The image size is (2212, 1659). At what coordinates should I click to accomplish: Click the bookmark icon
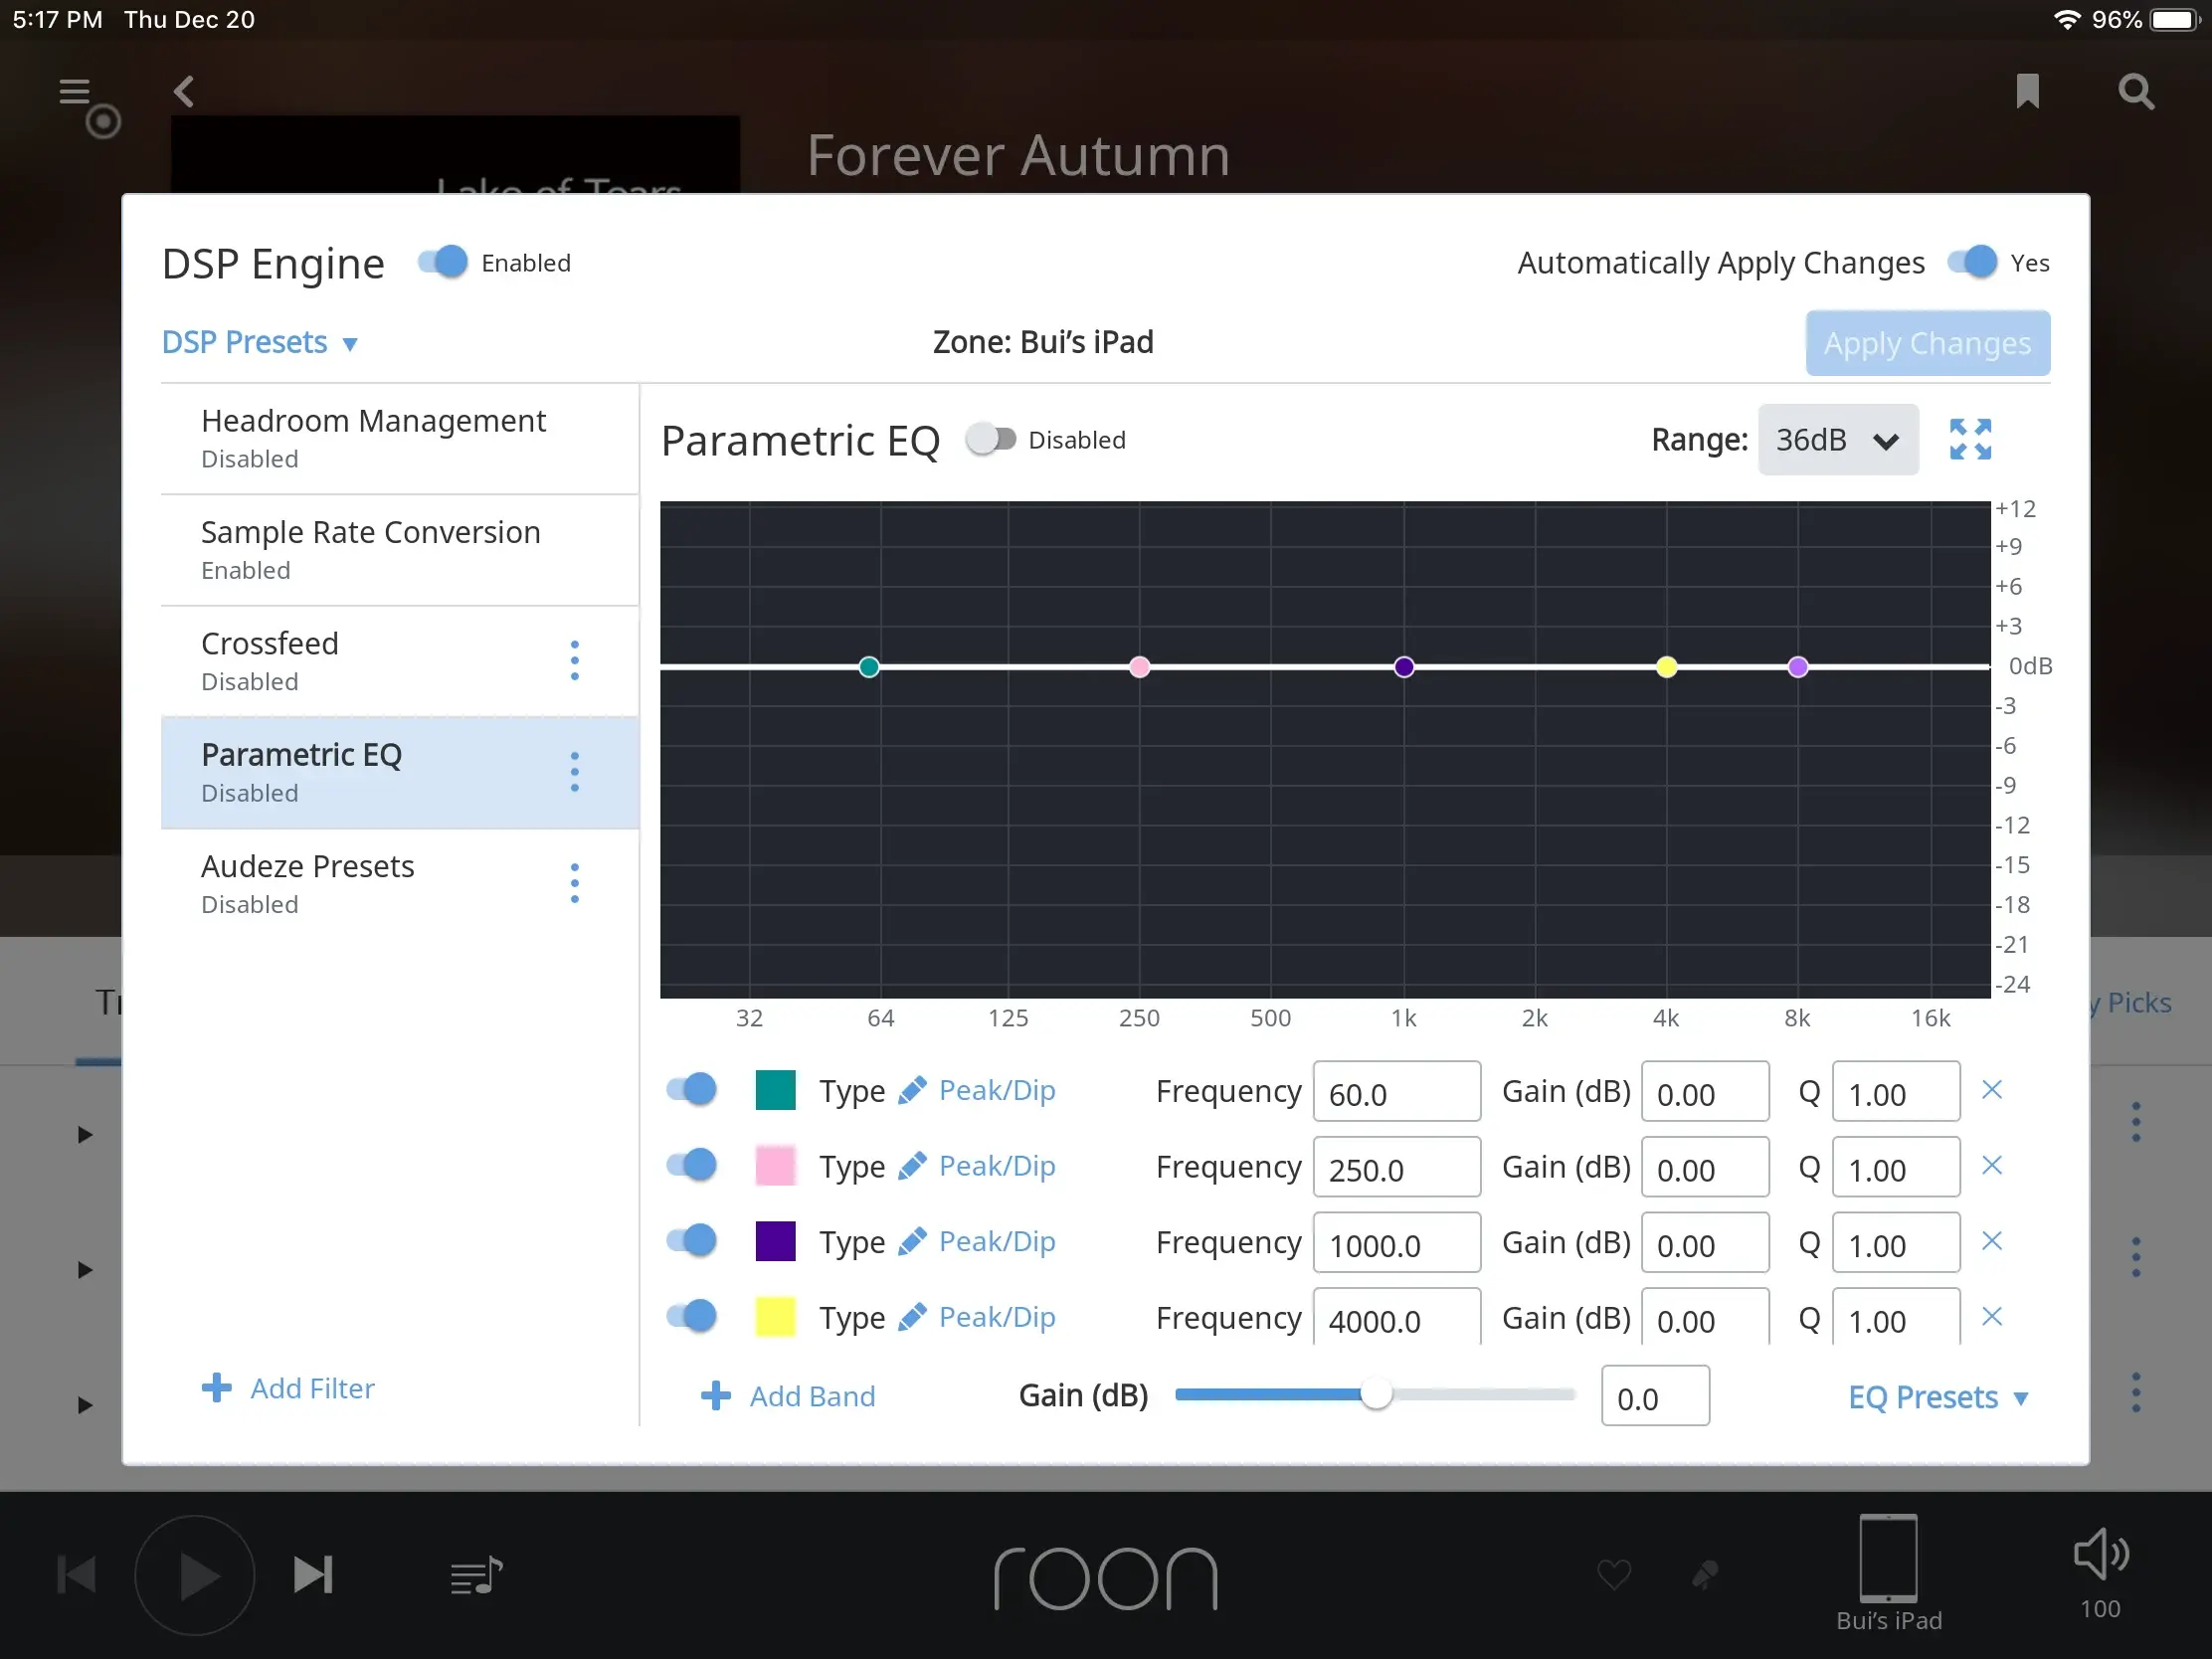click(x=2028, y=92)
